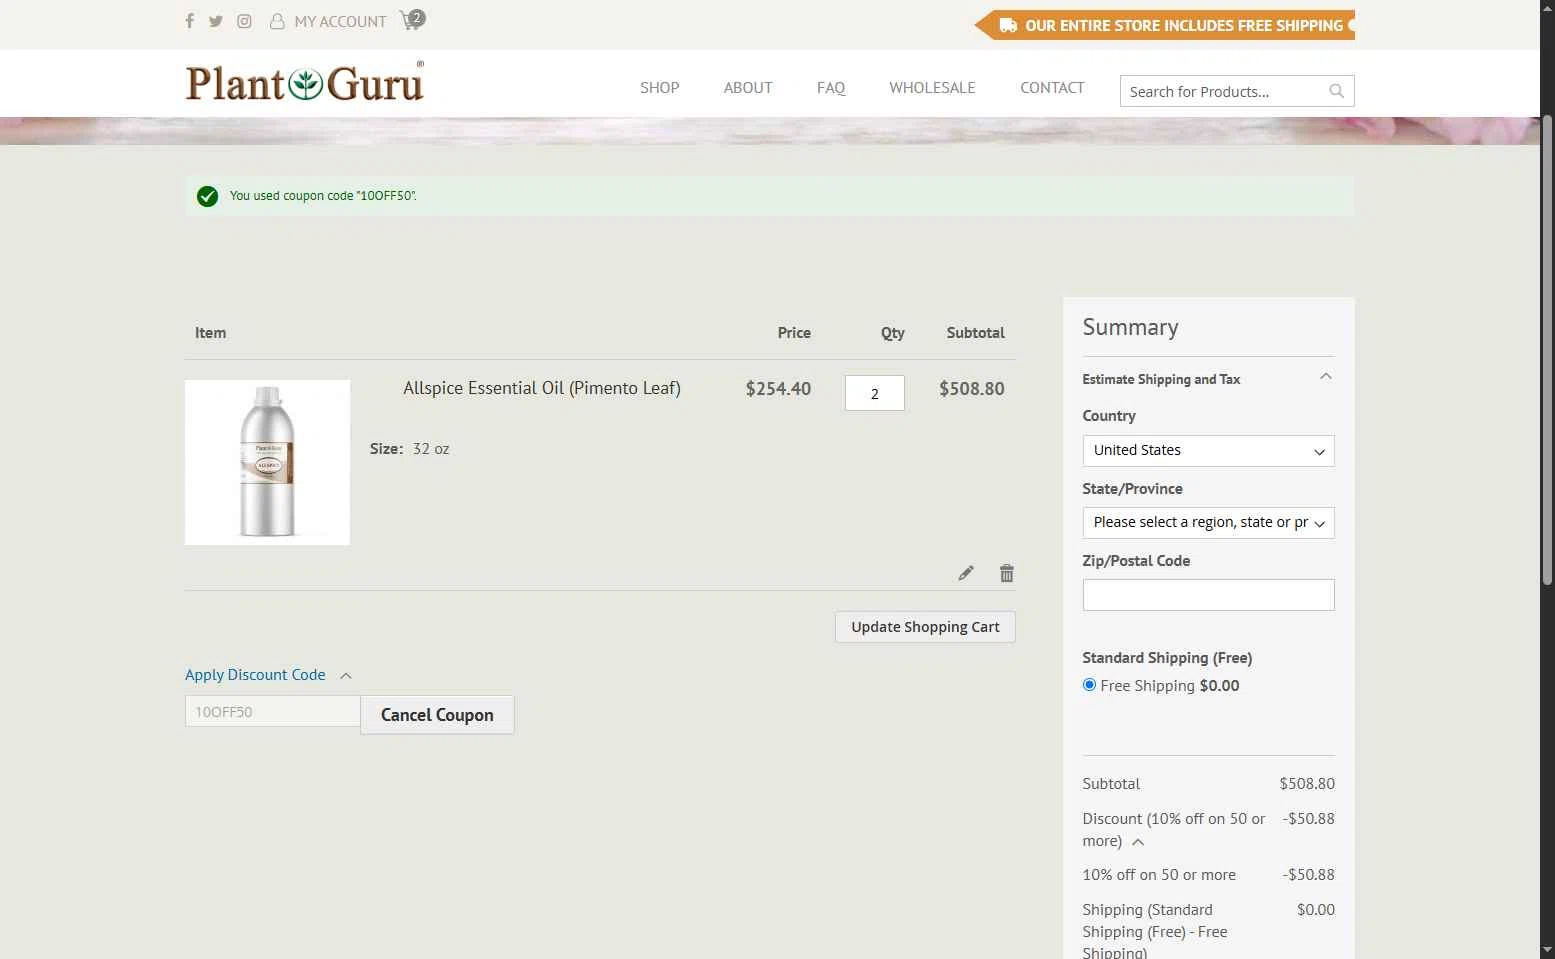The image size is (1555, 959).
Task: Click the Zip/Postal Code field
Action: click(1208, 595)
